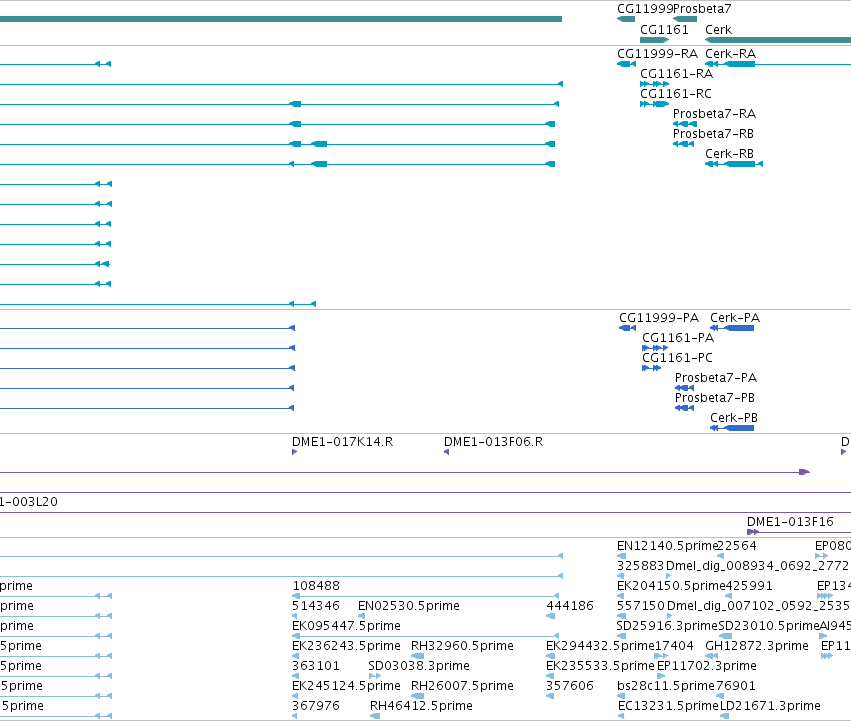Click the 108488 alignment label
The height and width of the screenshot is (721, 851).
point(316,586)
